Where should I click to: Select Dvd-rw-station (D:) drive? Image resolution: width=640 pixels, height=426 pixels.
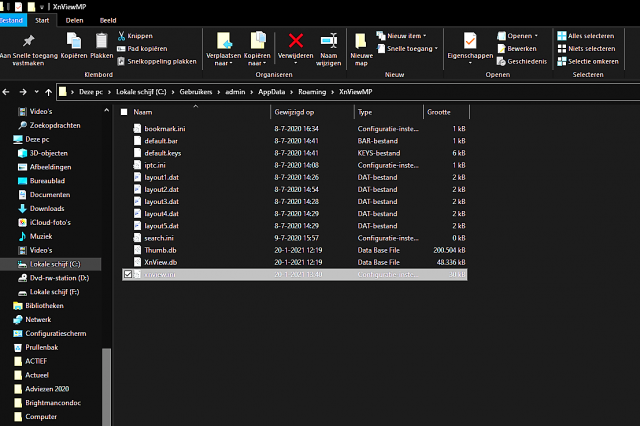pos(53,278)
